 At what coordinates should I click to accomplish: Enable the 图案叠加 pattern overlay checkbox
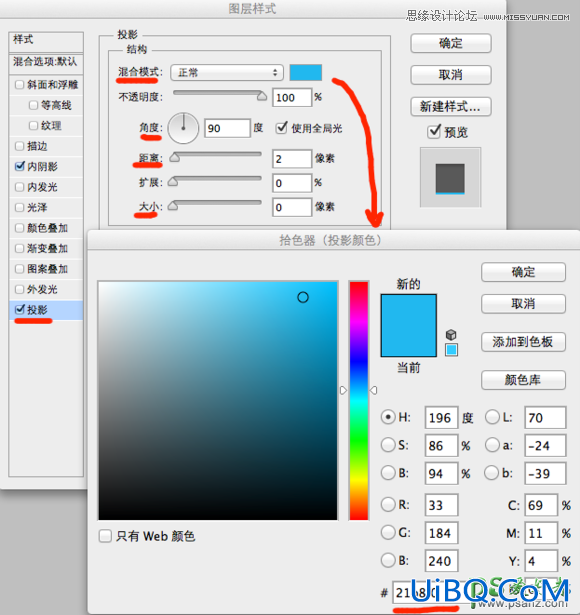19,269
